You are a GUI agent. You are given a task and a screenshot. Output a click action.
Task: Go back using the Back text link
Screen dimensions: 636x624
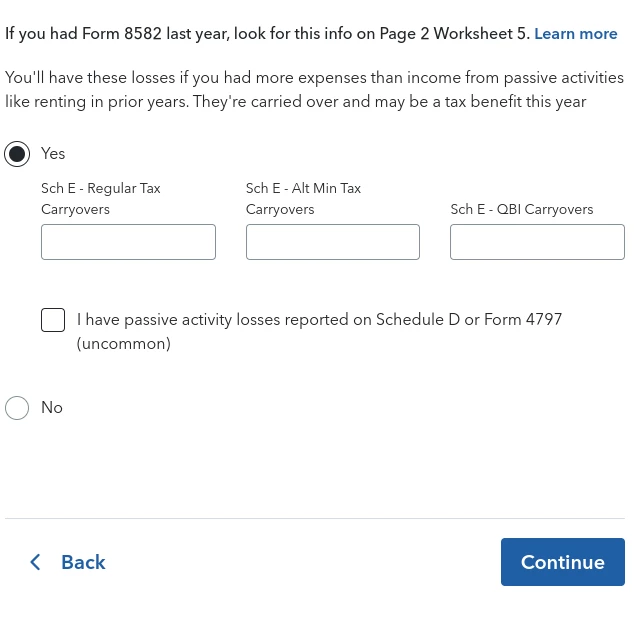pos(83,562)
